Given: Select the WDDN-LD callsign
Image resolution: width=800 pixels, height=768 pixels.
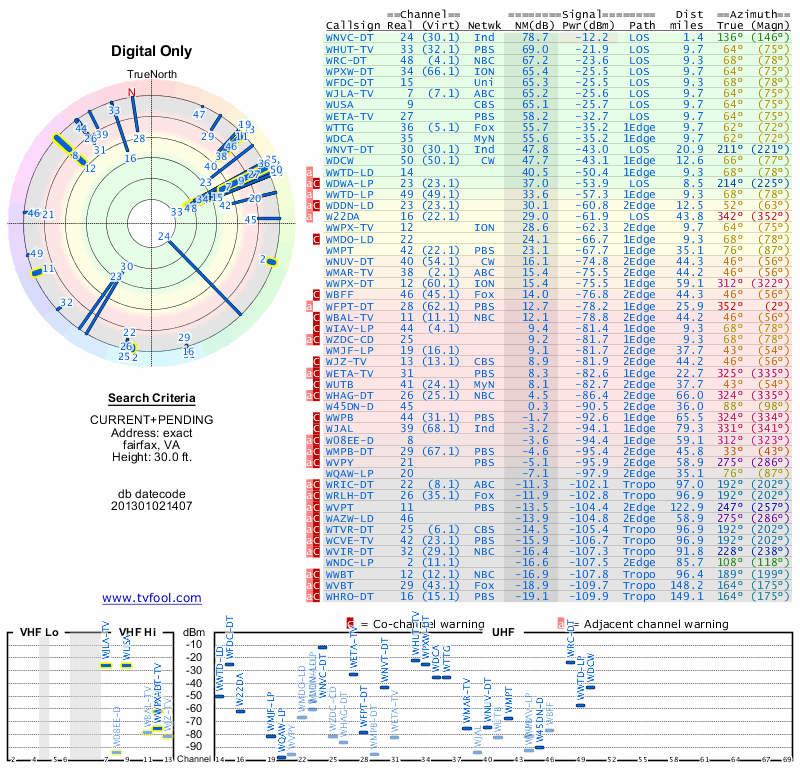Looking at the screenshot, I should click(349, 206).
